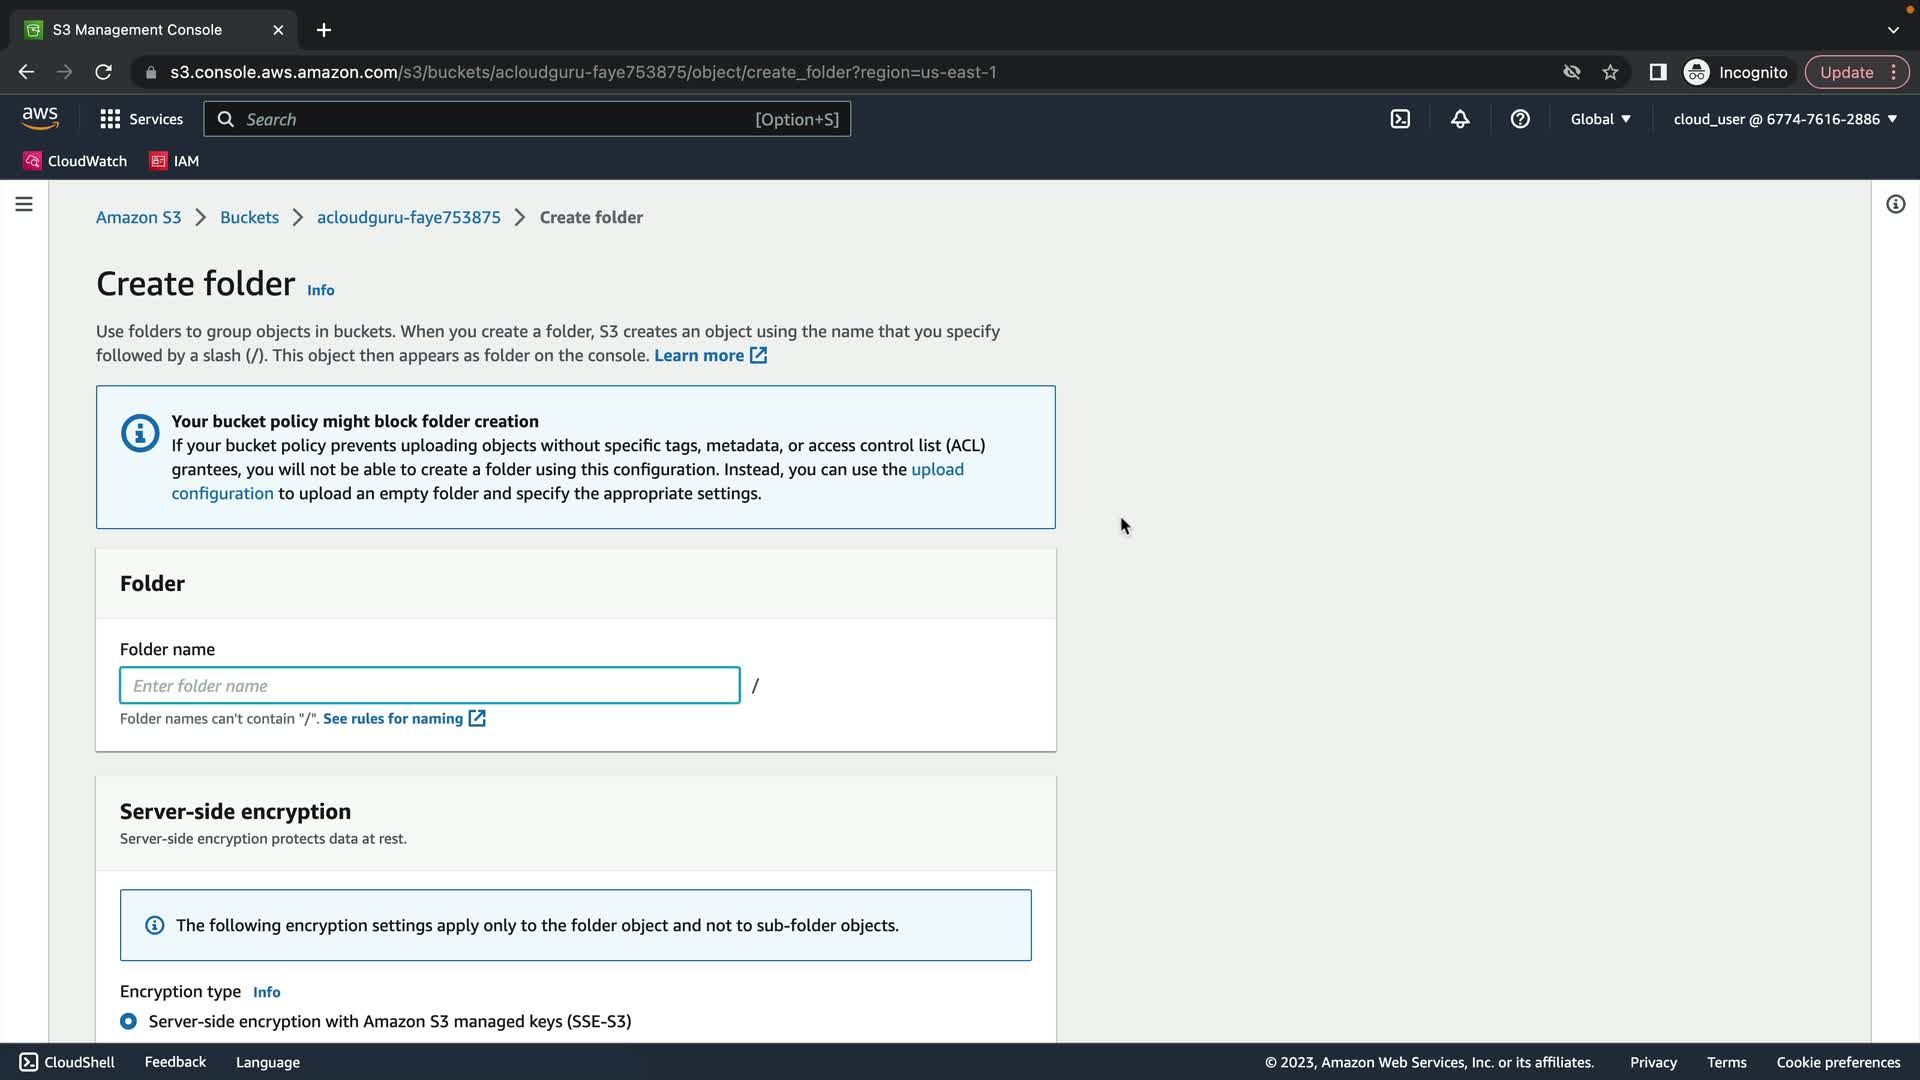This screenshot has width=1920, height=1080.
Task: Go to Buckets breadcrumb
Action: 249,217
